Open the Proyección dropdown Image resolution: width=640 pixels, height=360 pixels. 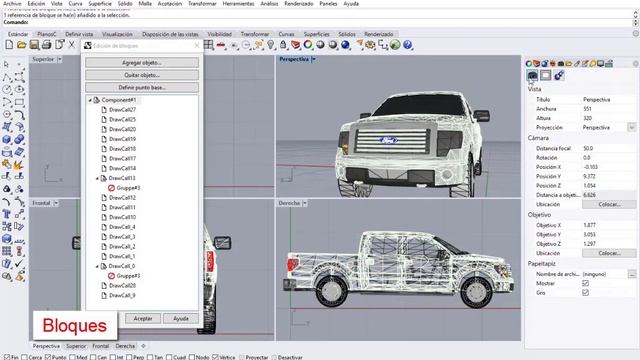[x=631, y=128]
